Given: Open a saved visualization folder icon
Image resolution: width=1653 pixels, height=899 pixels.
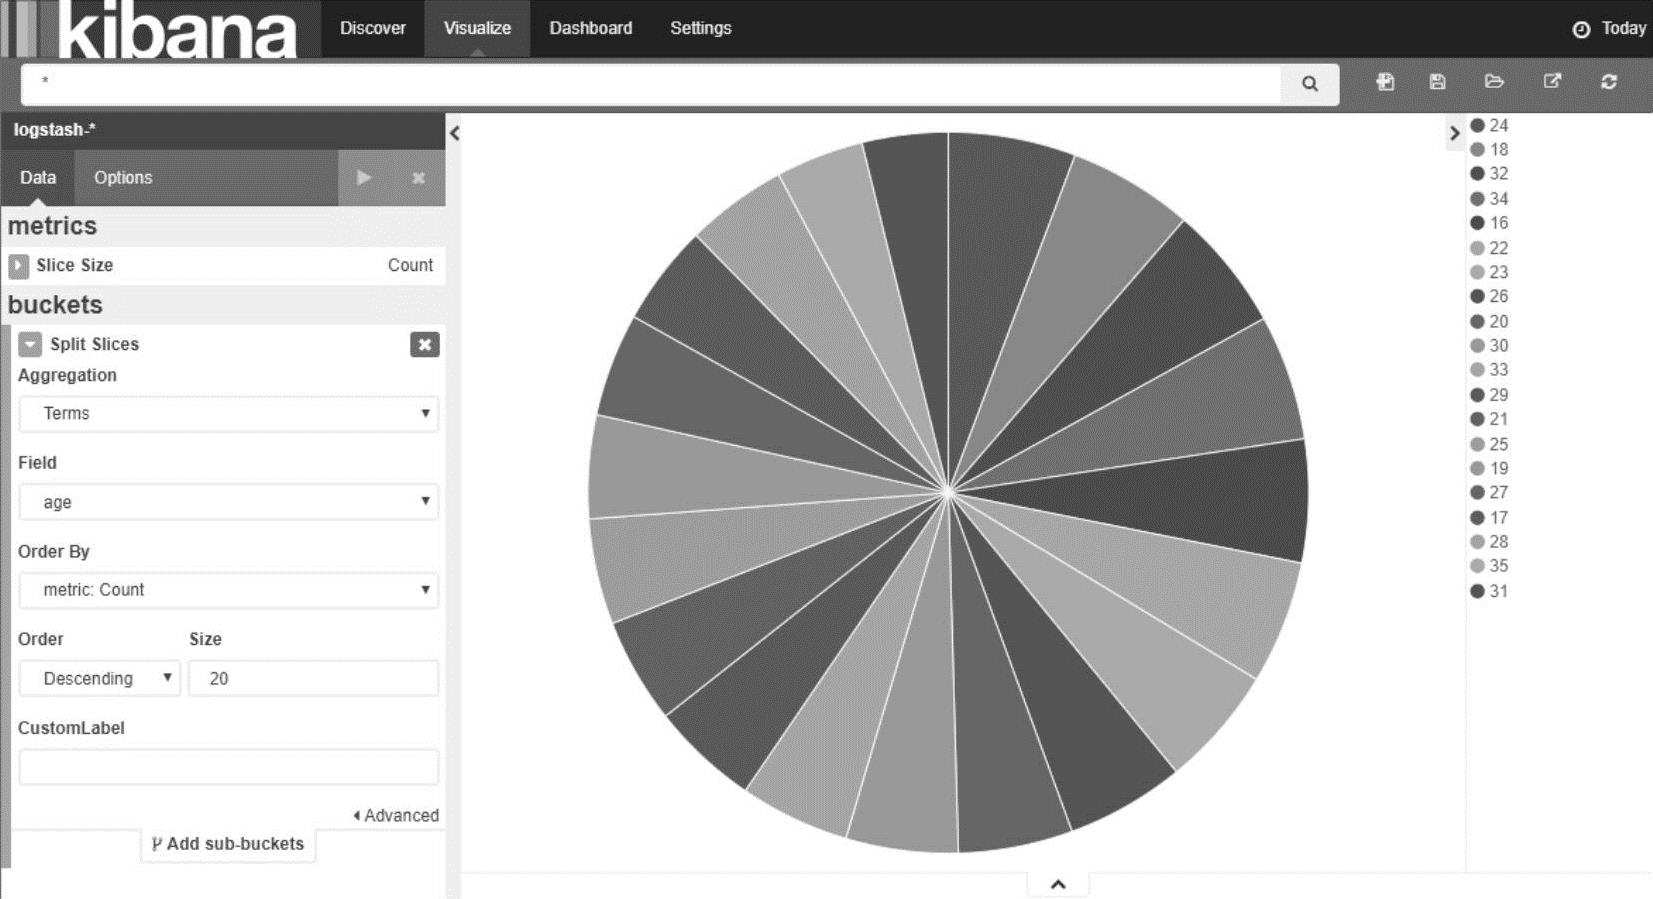Looking at the screenshot, I should point(1494,82).
